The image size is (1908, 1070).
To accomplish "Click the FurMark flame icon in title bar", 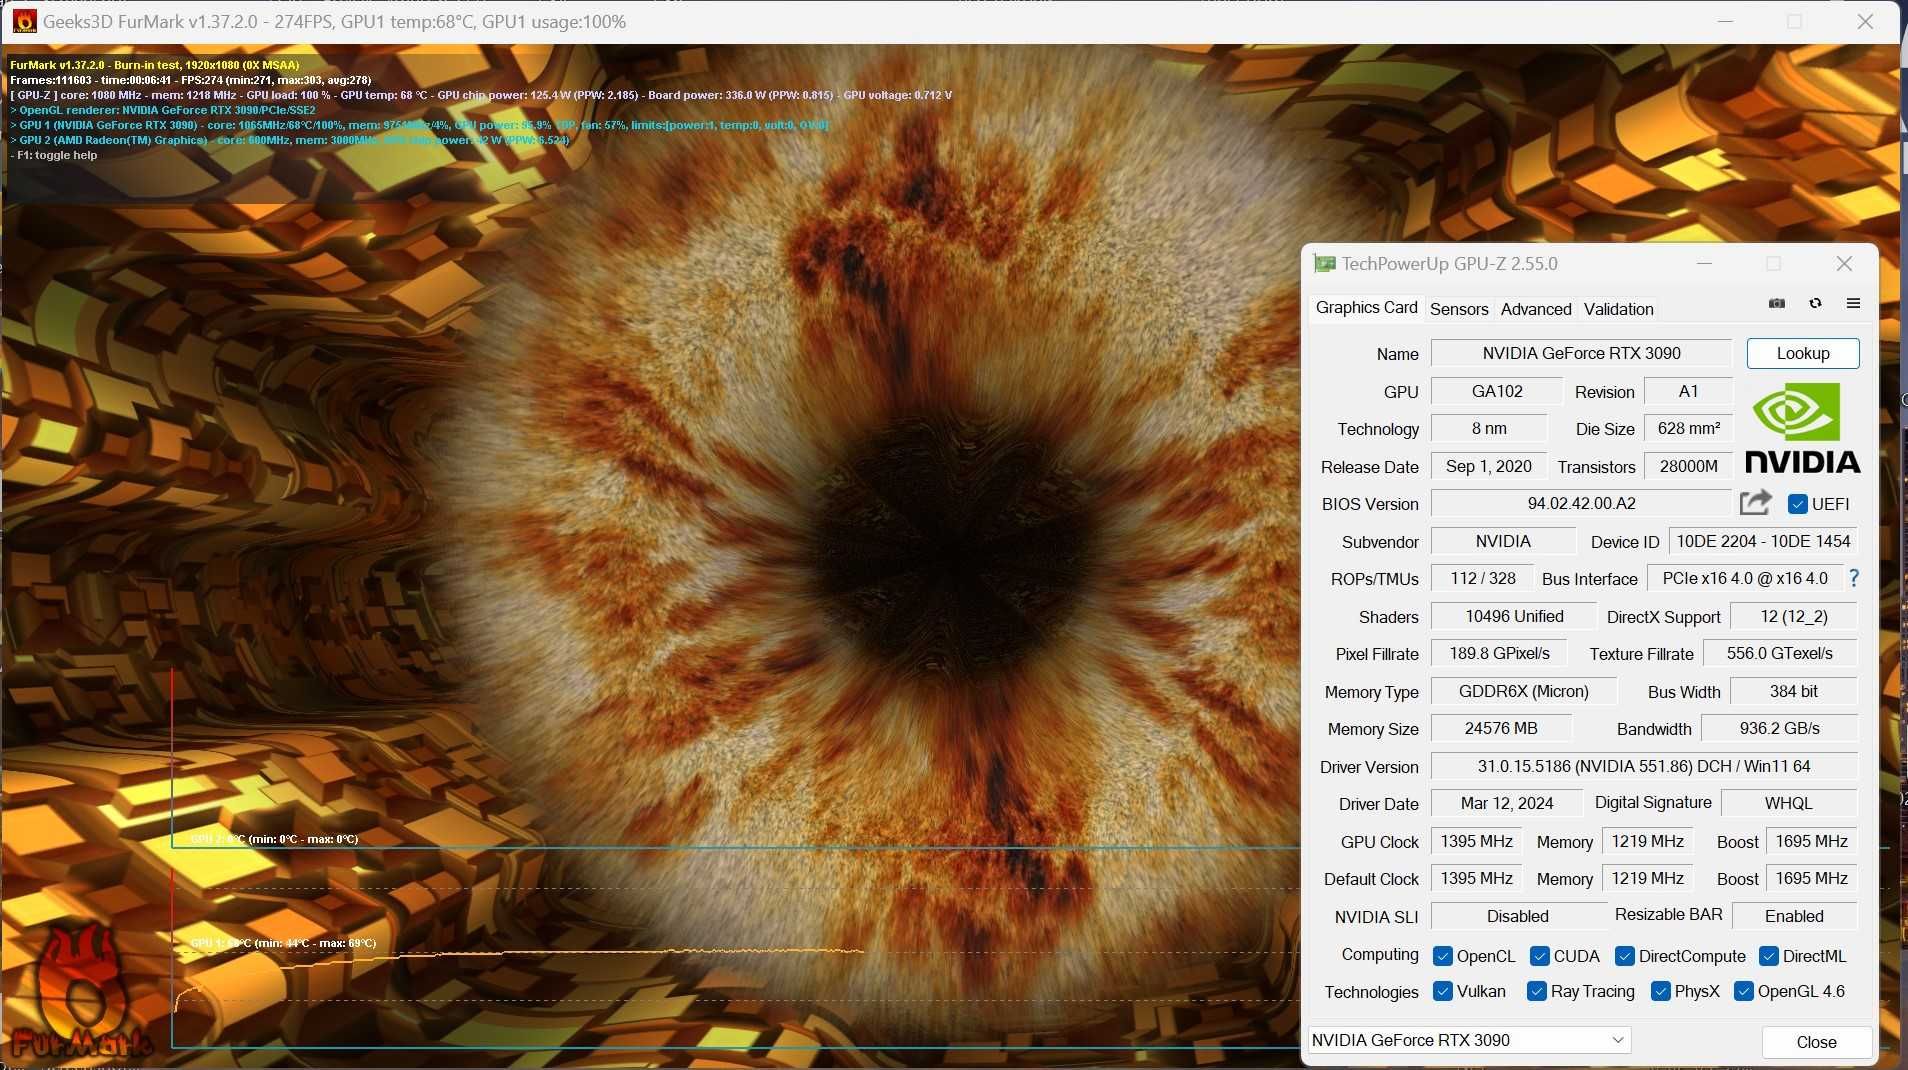I will pos(24,21).
